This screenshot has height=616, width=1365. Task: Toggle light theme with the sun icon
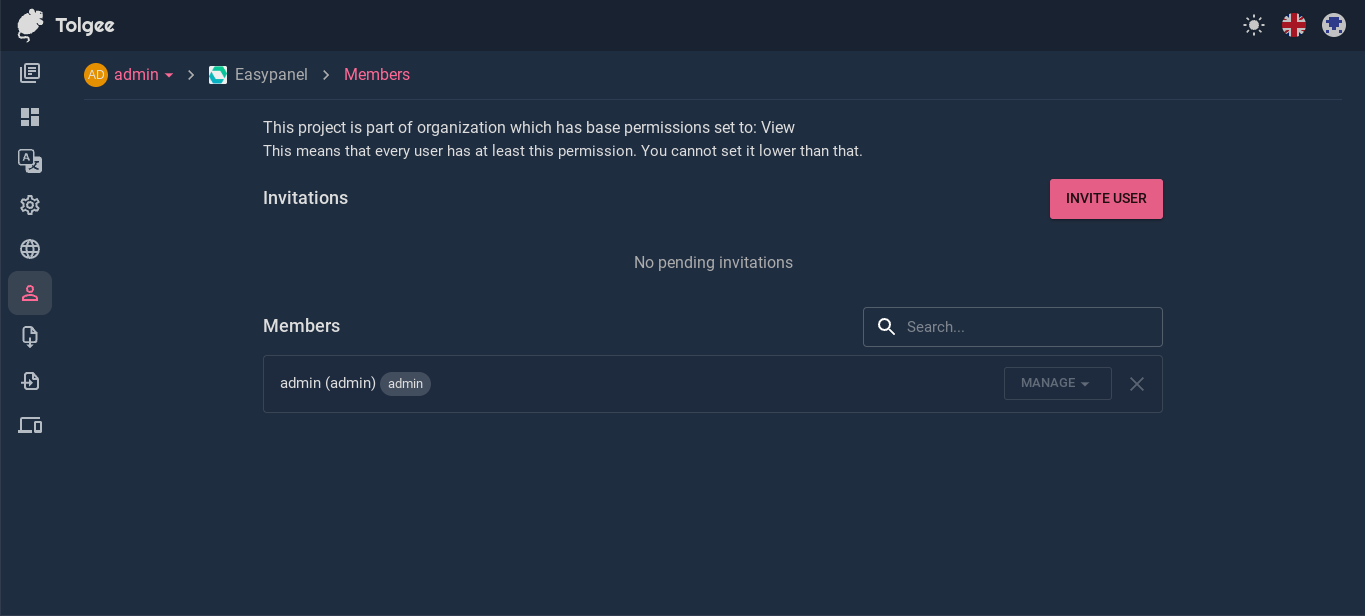click(1253, 25)
